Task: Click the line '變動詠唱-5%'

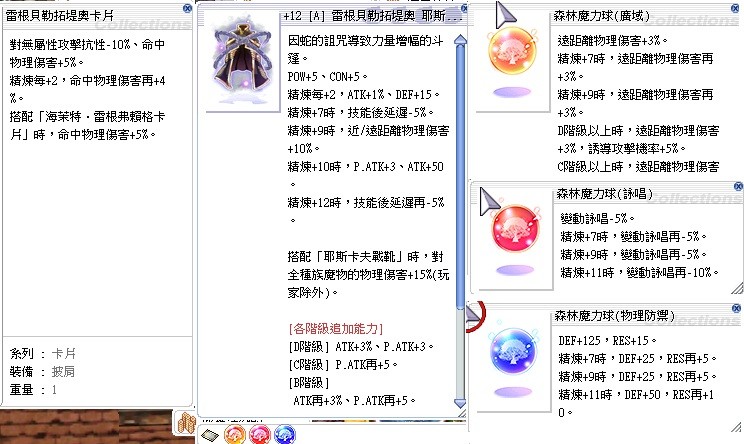Action: (x=598, y=219)
